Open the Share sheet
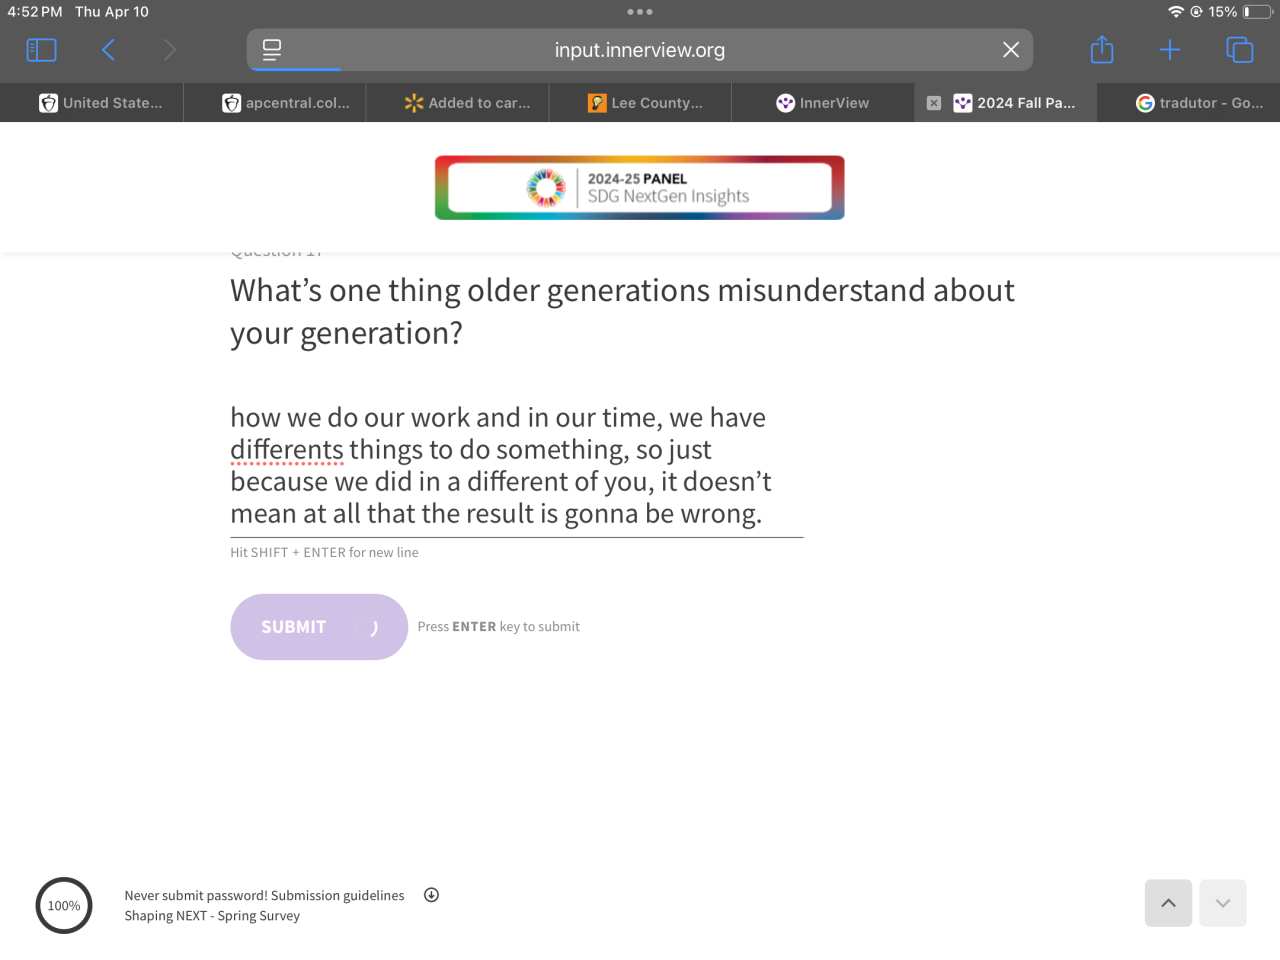Viewport: 1280px width, 960px height. tap(1102, 50)
